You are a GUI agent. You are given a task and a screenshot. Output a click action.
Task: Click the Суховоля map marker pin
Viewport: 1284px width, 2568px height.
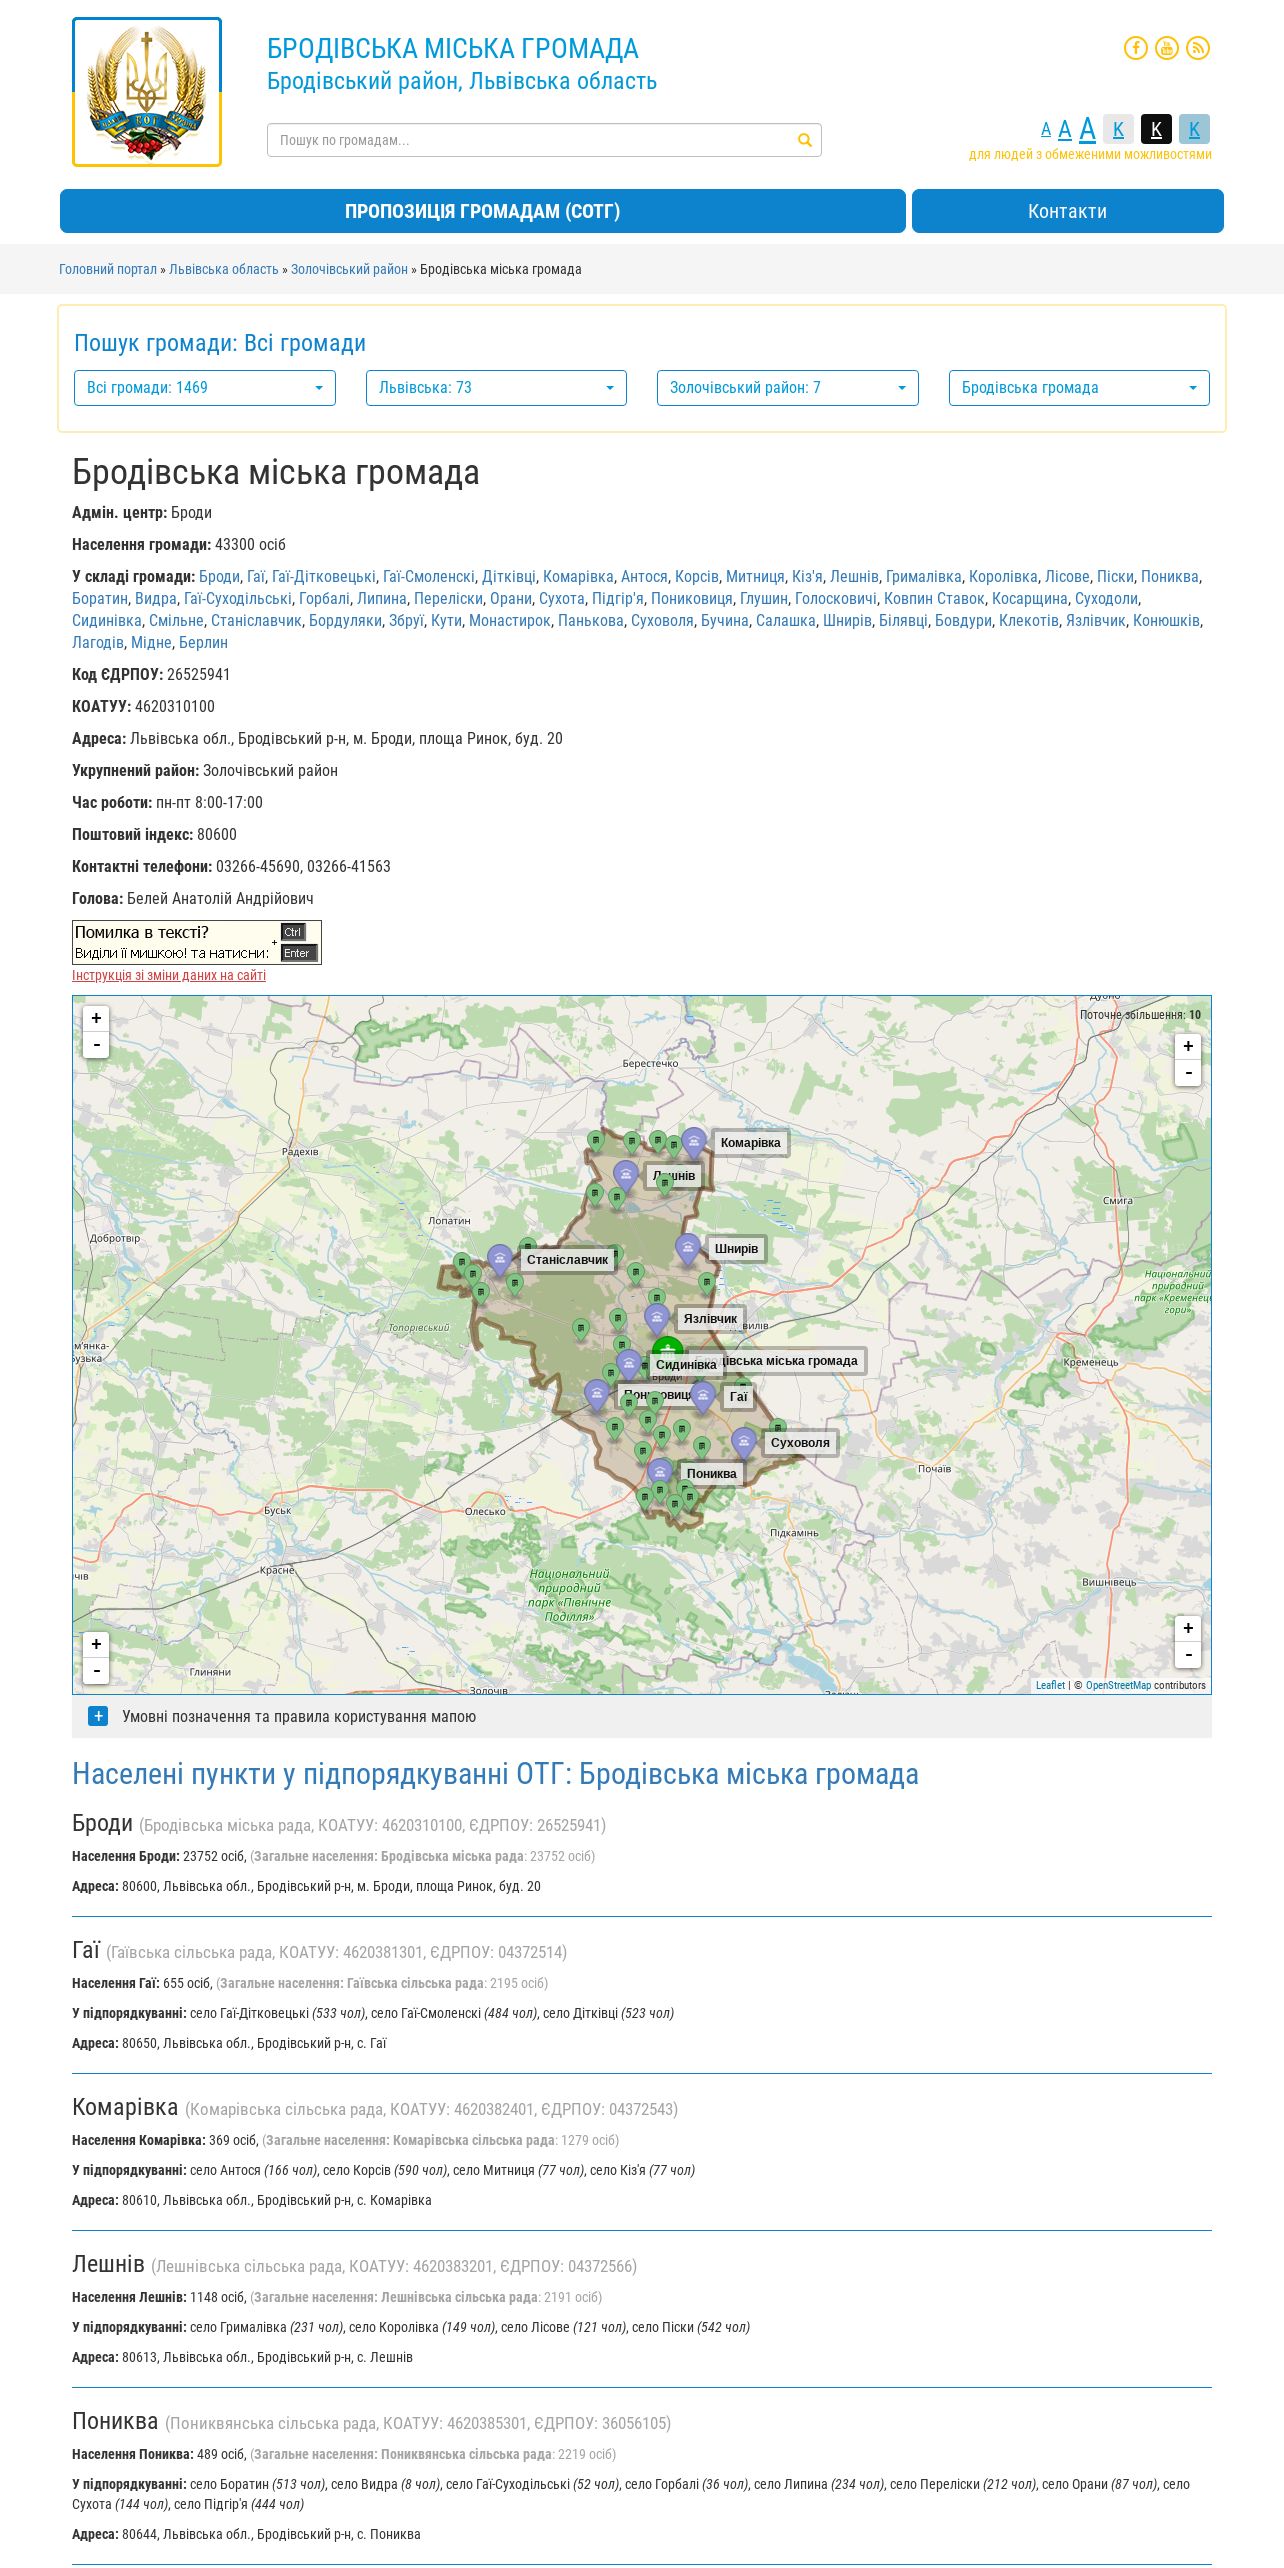[743, 1443]
